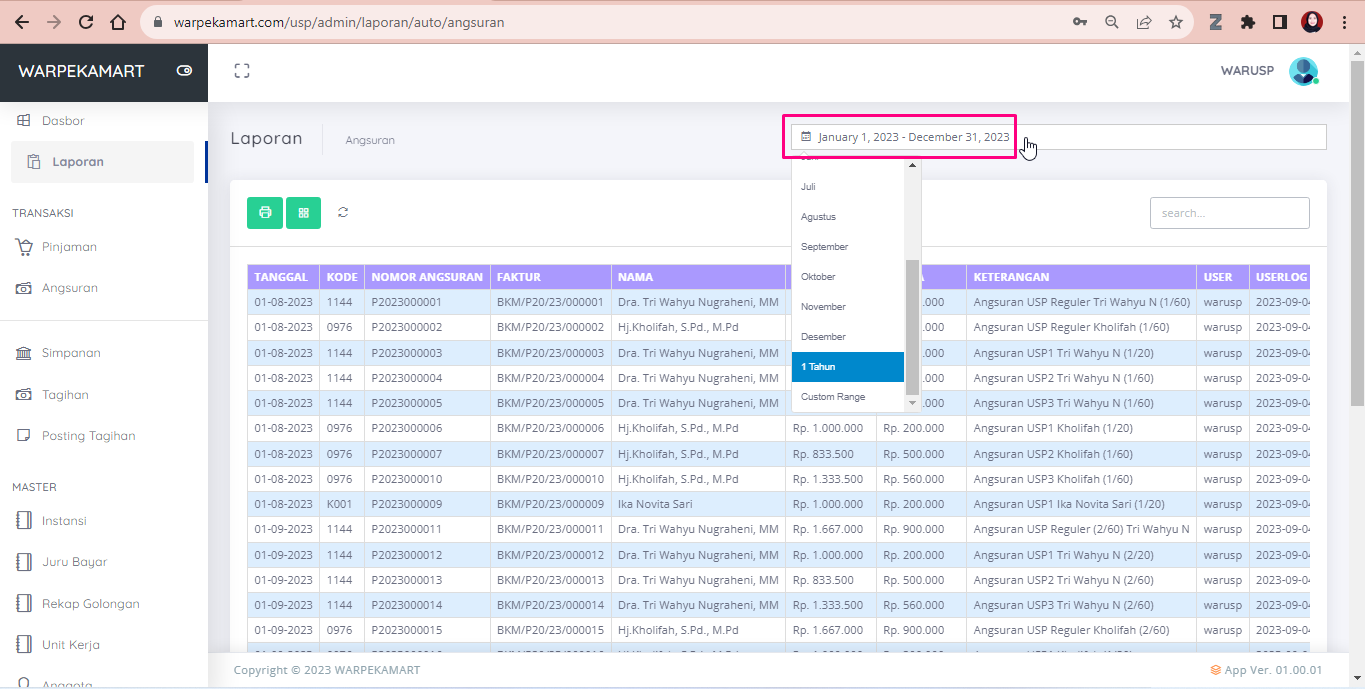Viewport: 1365px width, 689px height.
Task: Sort by the NAMA column header
Action: (698, 277)
